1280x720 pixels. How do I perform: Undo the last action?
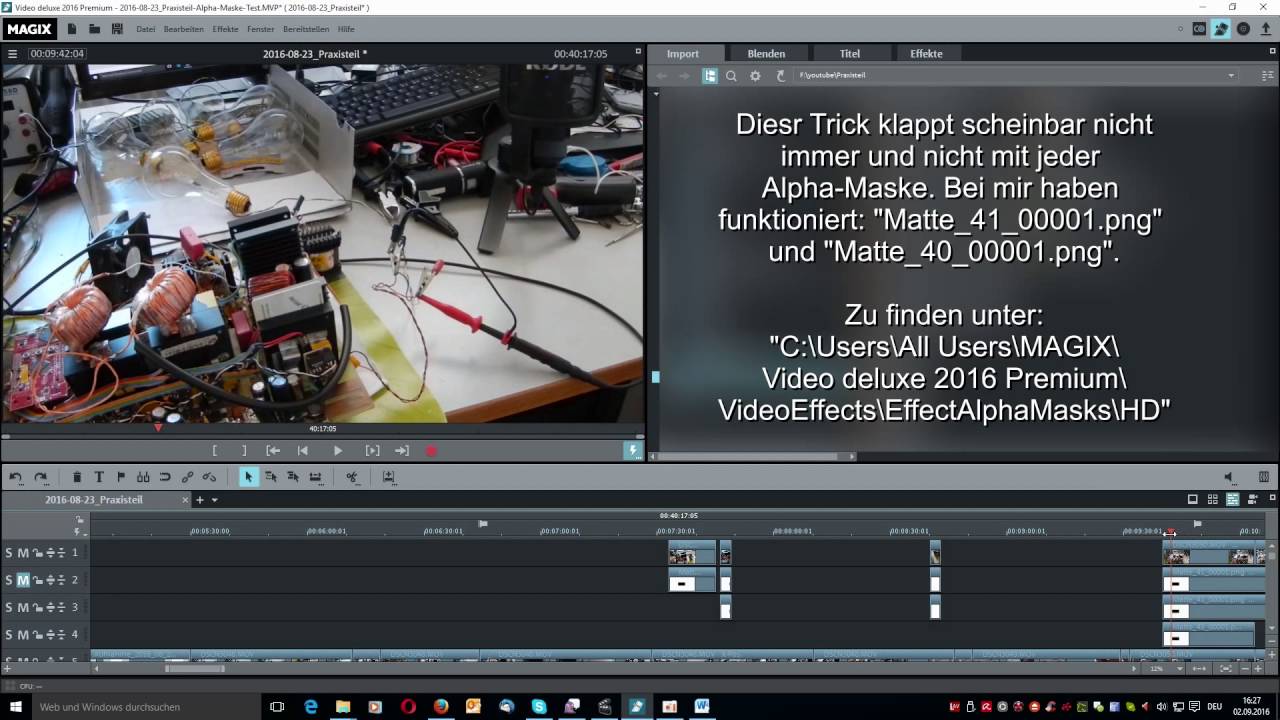click(16, 477)
